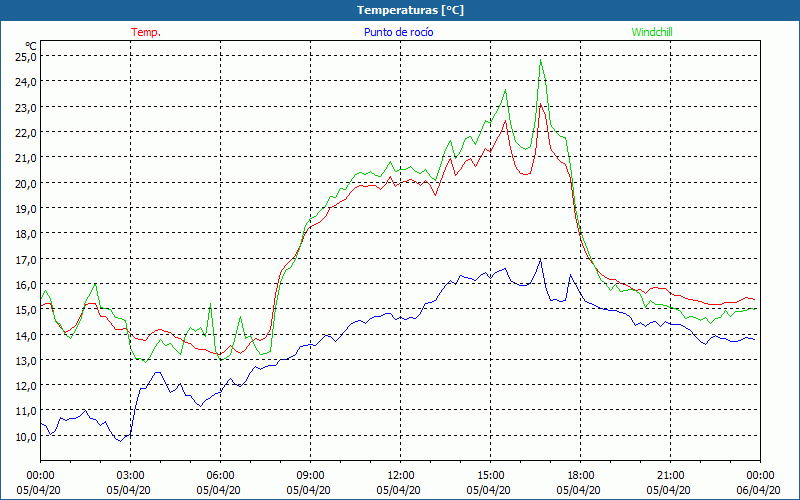The image size is (800, 500).
Task: Click the 21,0 y-axis value
Action: point(25,158)
